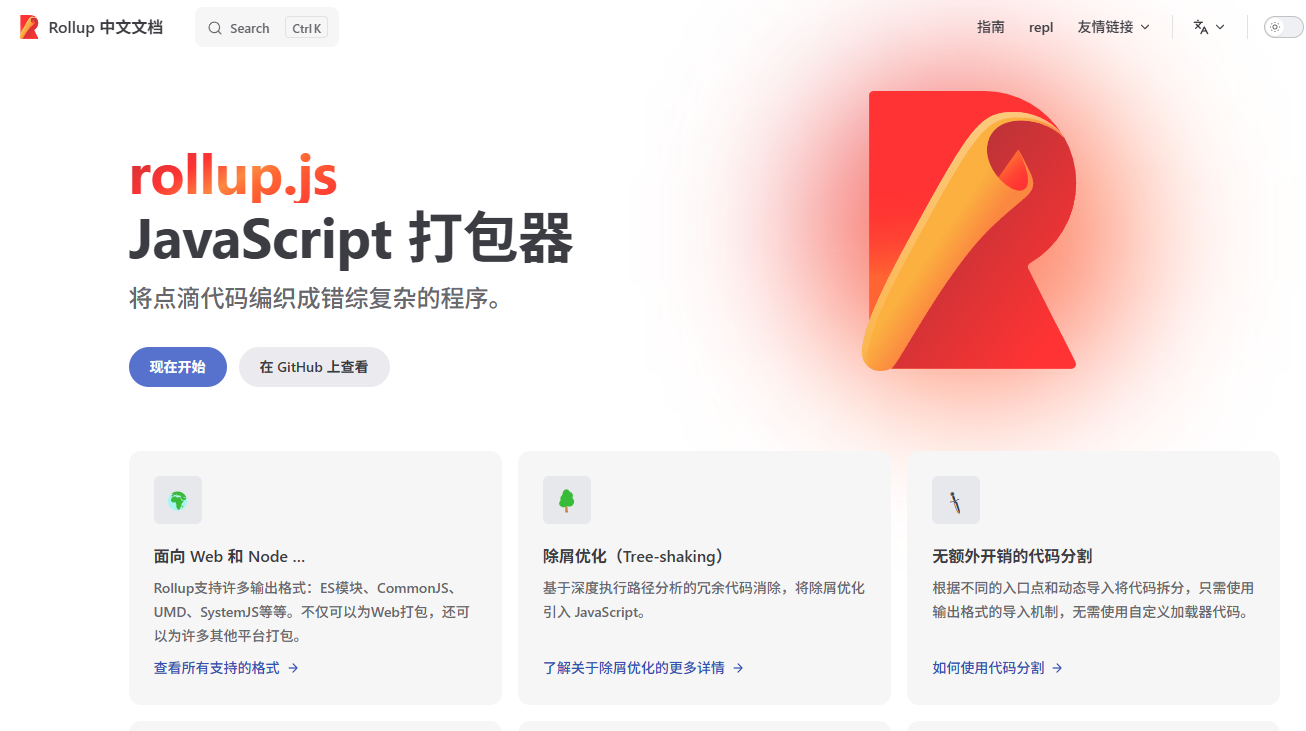Click the globe icon on the Web 和 Node card
This screenshot has width=1306, height=731.
coord(177,499)
